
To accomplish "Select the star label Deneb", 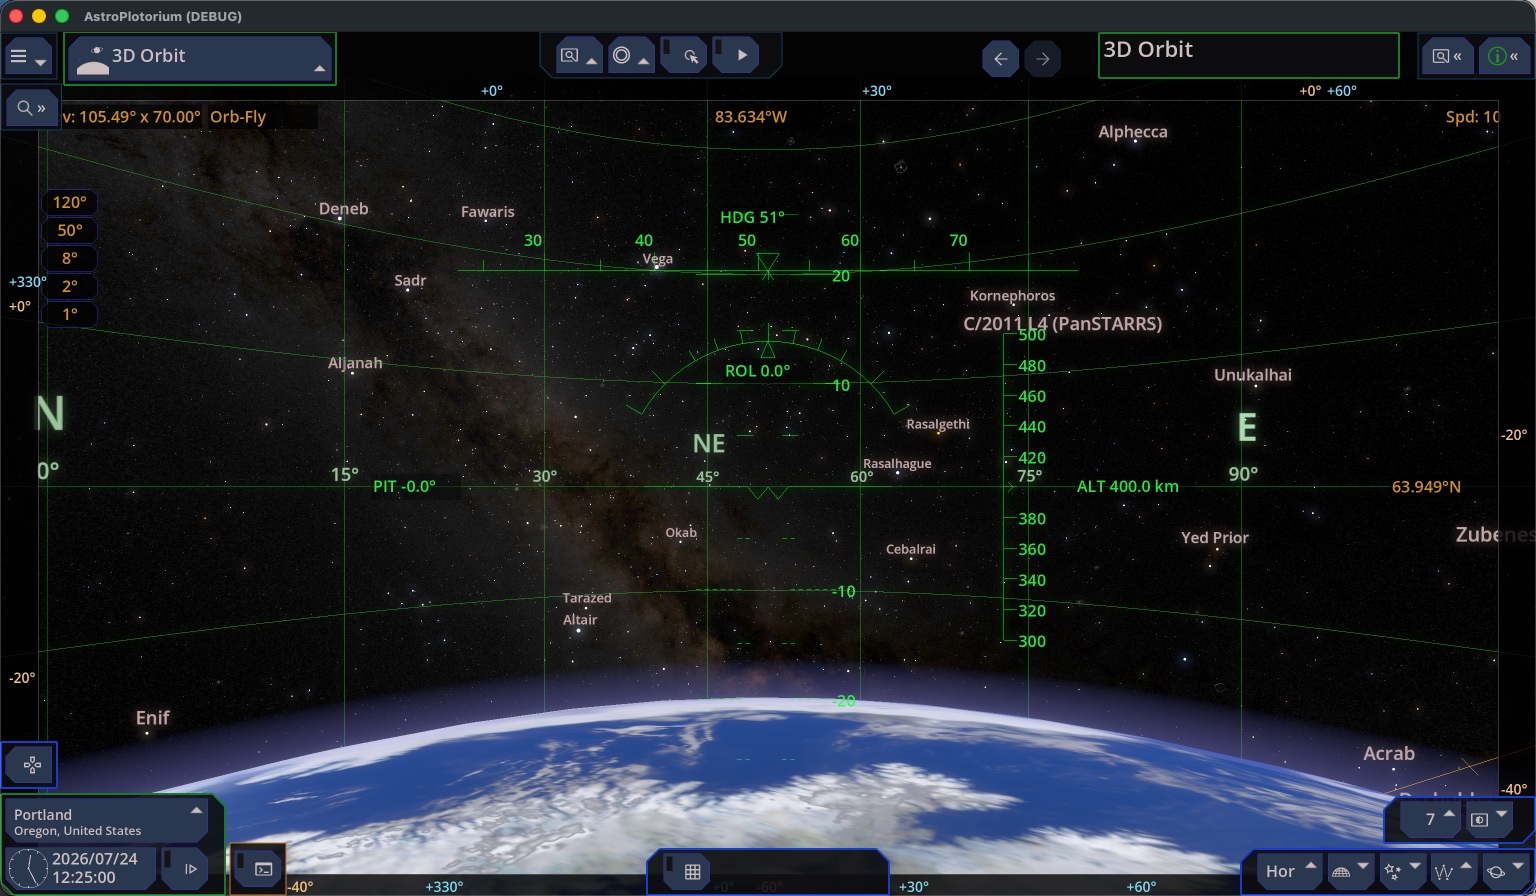I will [x=343, y=209].
